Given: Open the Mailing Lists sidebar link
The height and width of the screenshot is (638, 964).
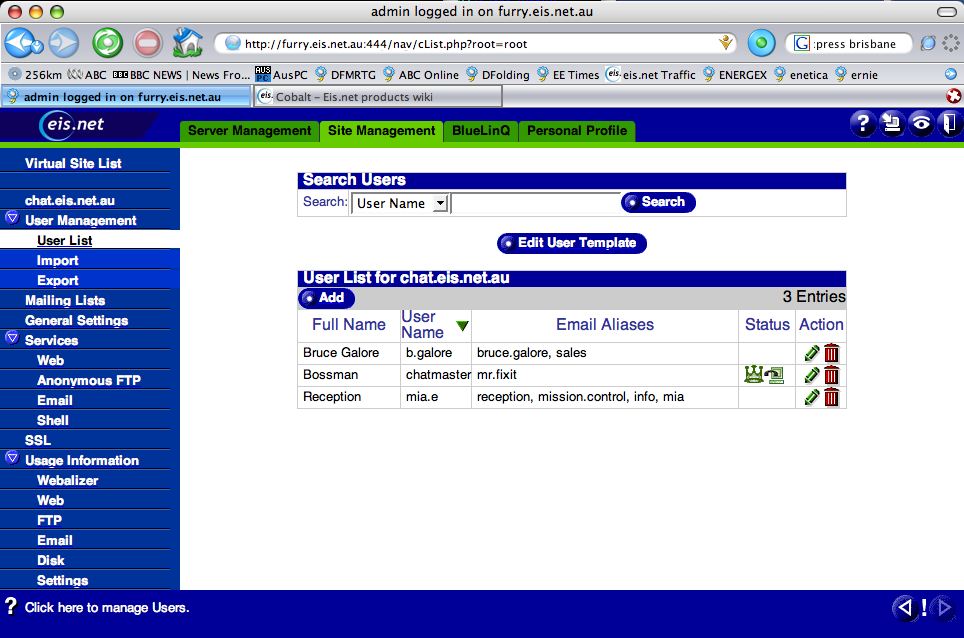Looking at the screenshot, I should (x=65, y=300).
